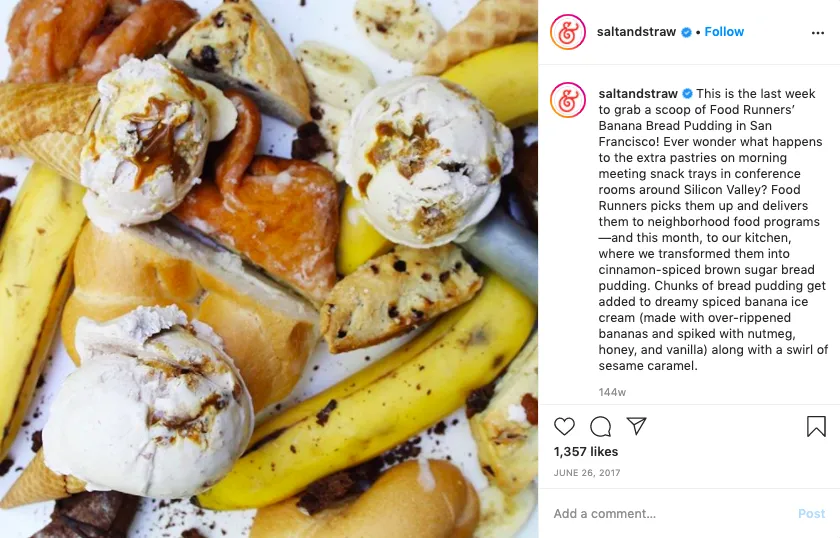Open comments with speech bubble icon
Image resolution: width=840 pixels, height=538 pixels.
click(x=601, y=427)
